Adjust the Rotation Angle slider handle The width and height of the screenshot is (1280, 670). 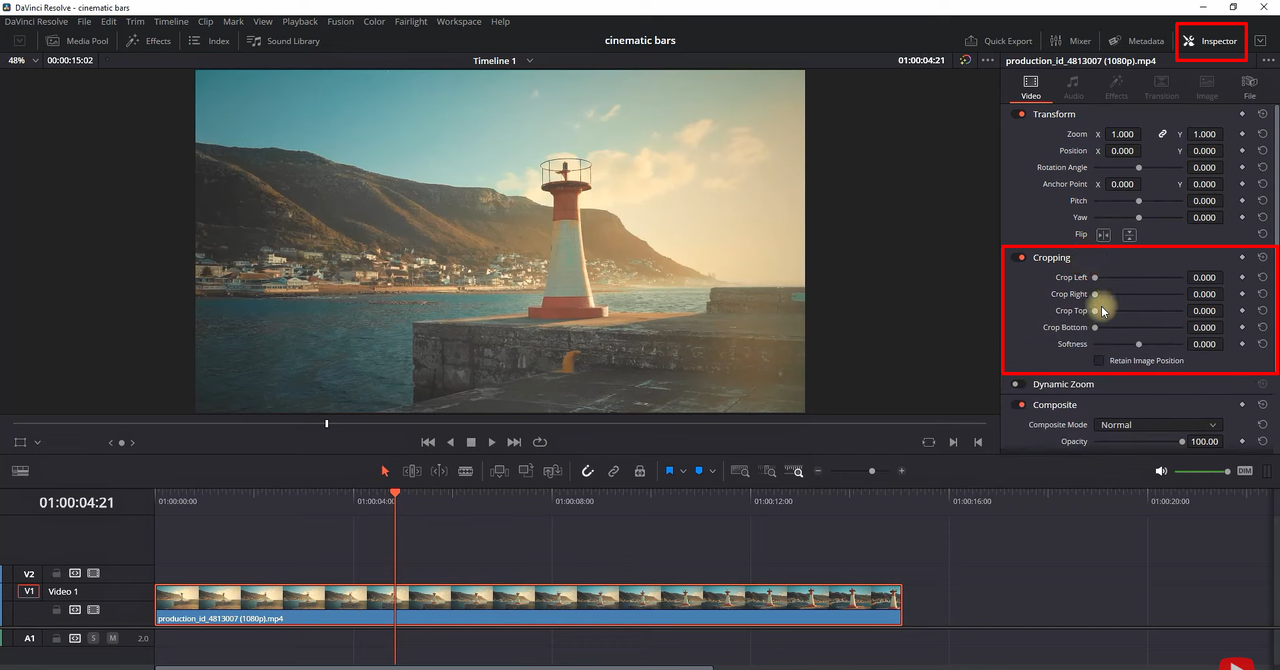pyautogui.click(x=1139, y=168)
